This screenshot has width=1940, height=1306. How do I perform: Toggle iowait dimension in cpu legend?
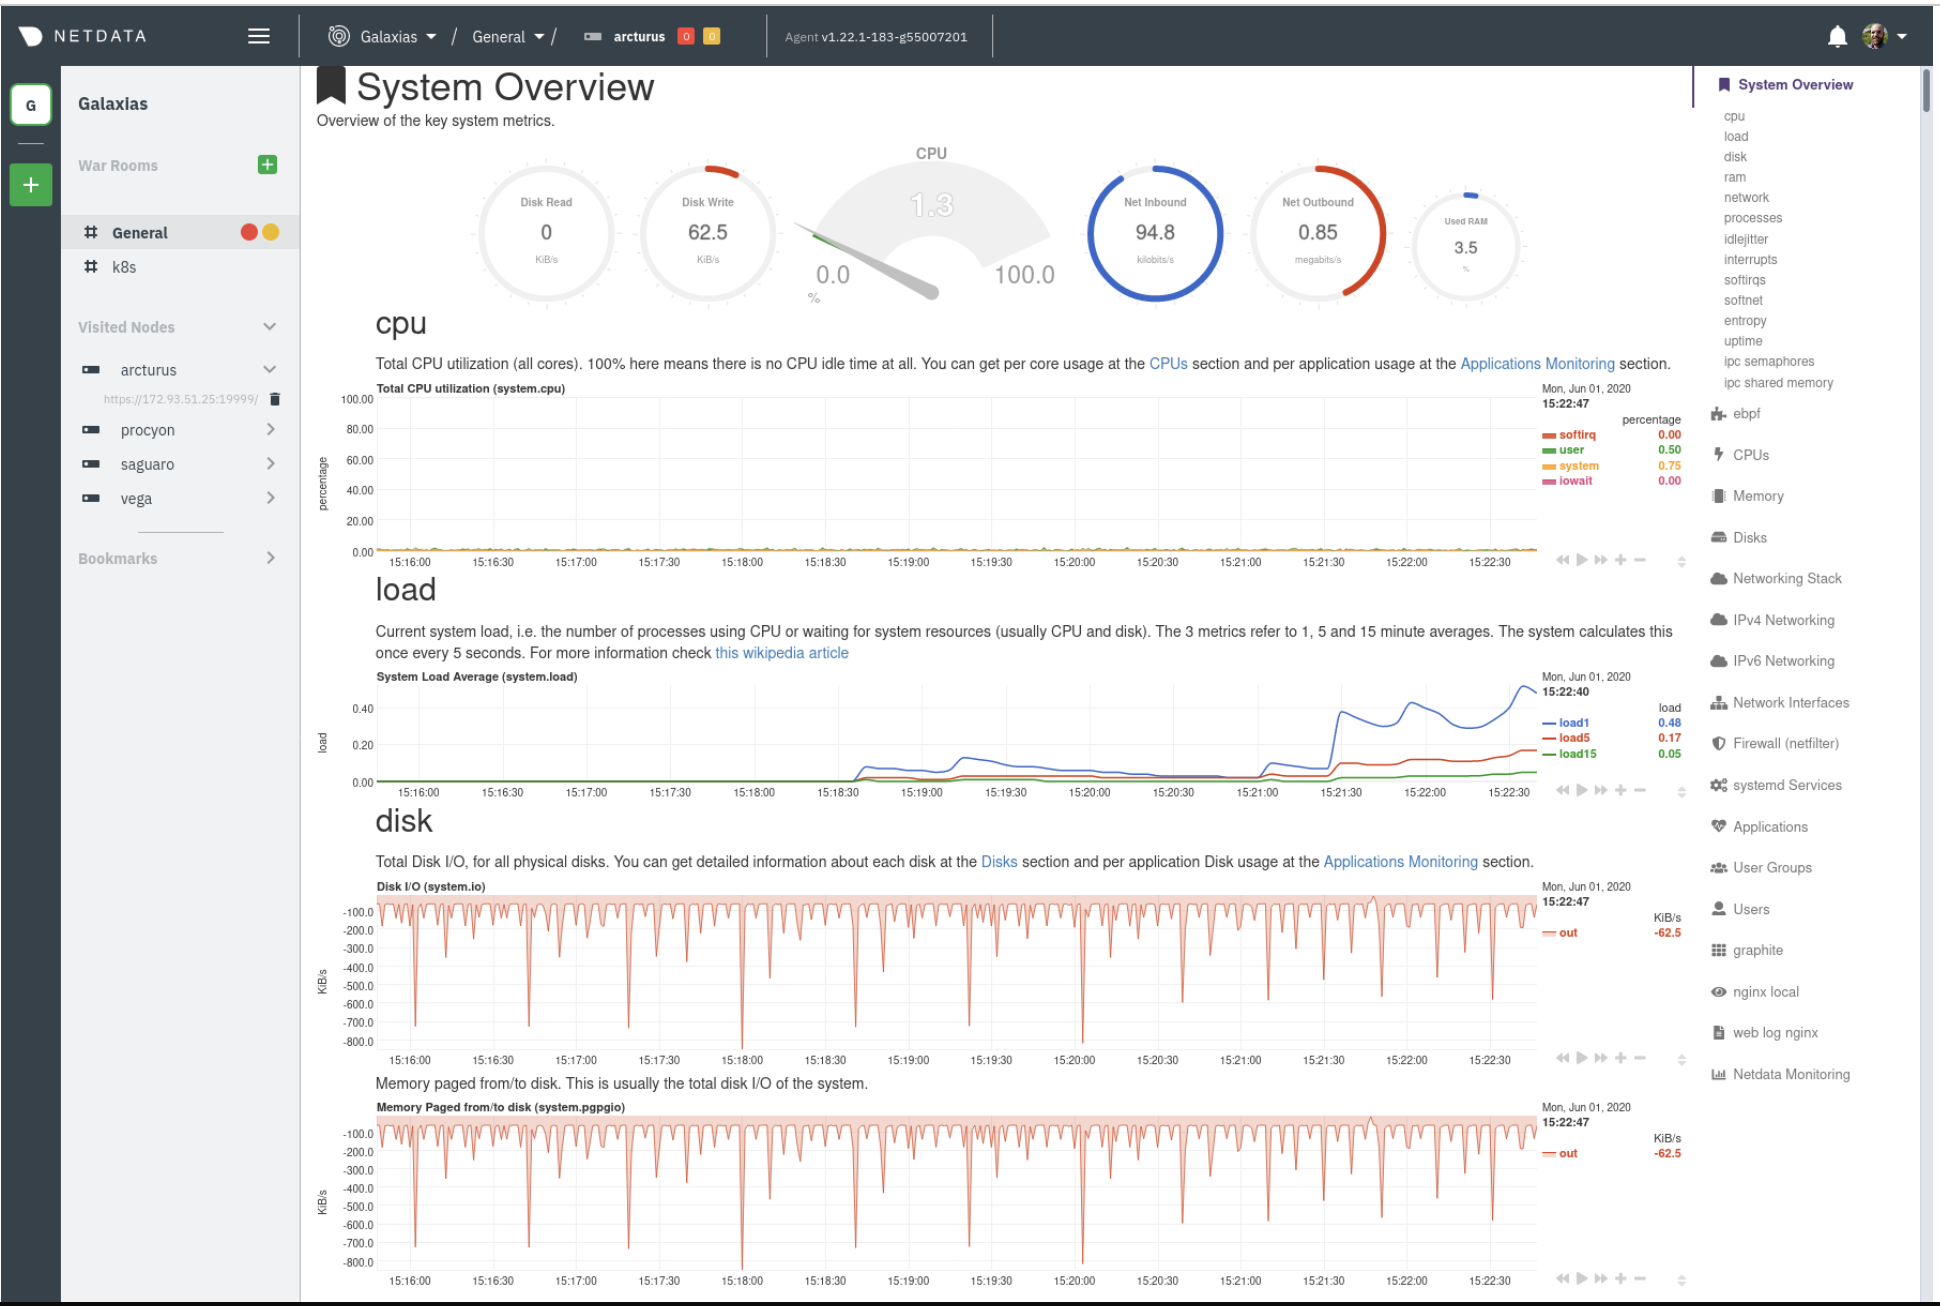click(1575, 481)
